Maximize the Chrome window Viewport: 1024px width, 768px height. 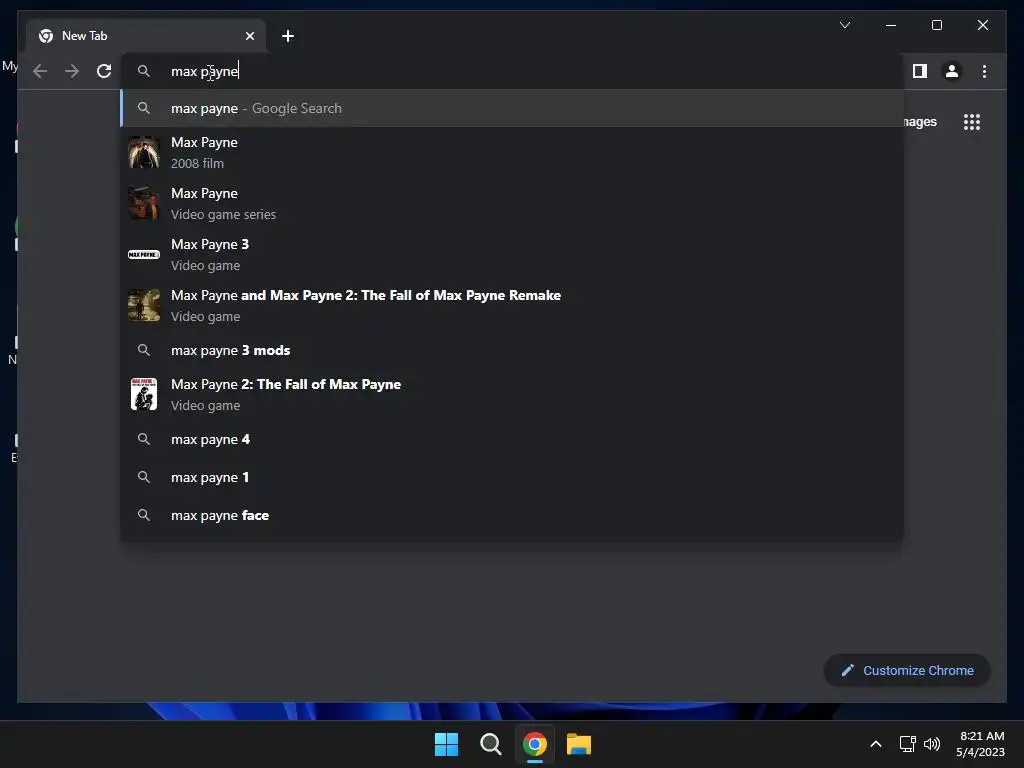(936, 25)
